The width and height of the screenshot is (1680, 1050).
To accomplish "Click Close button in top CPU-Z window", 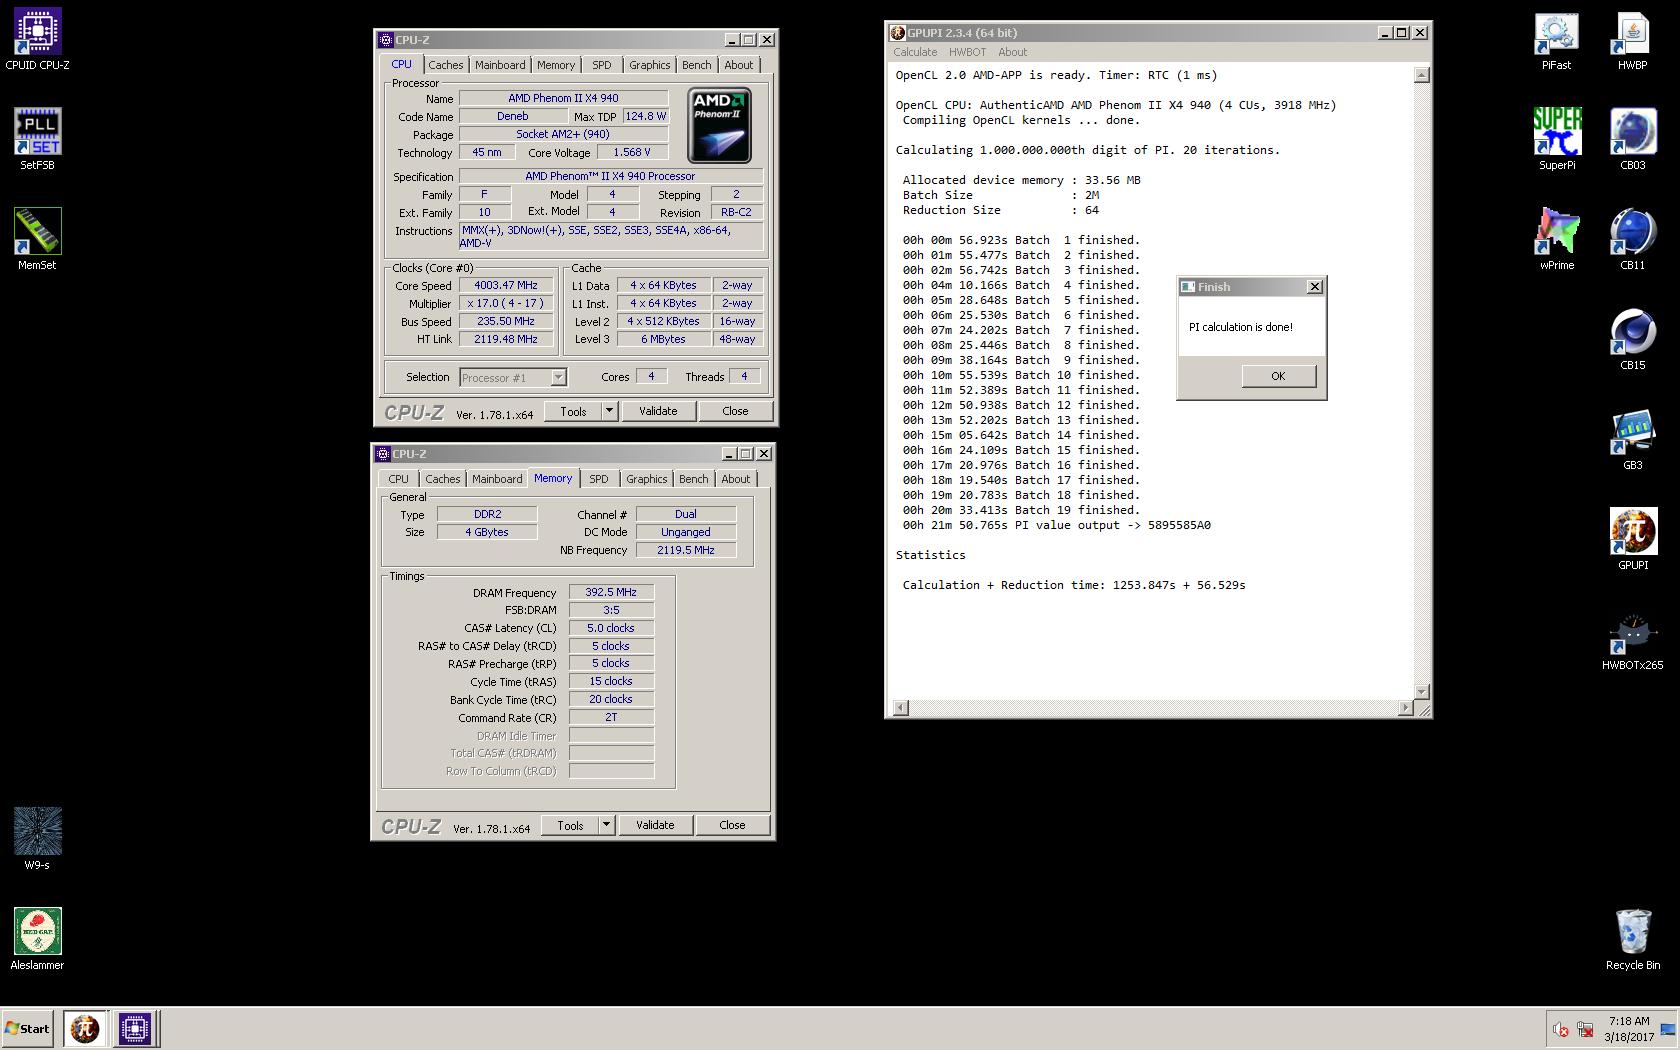I will pos(735,411).
